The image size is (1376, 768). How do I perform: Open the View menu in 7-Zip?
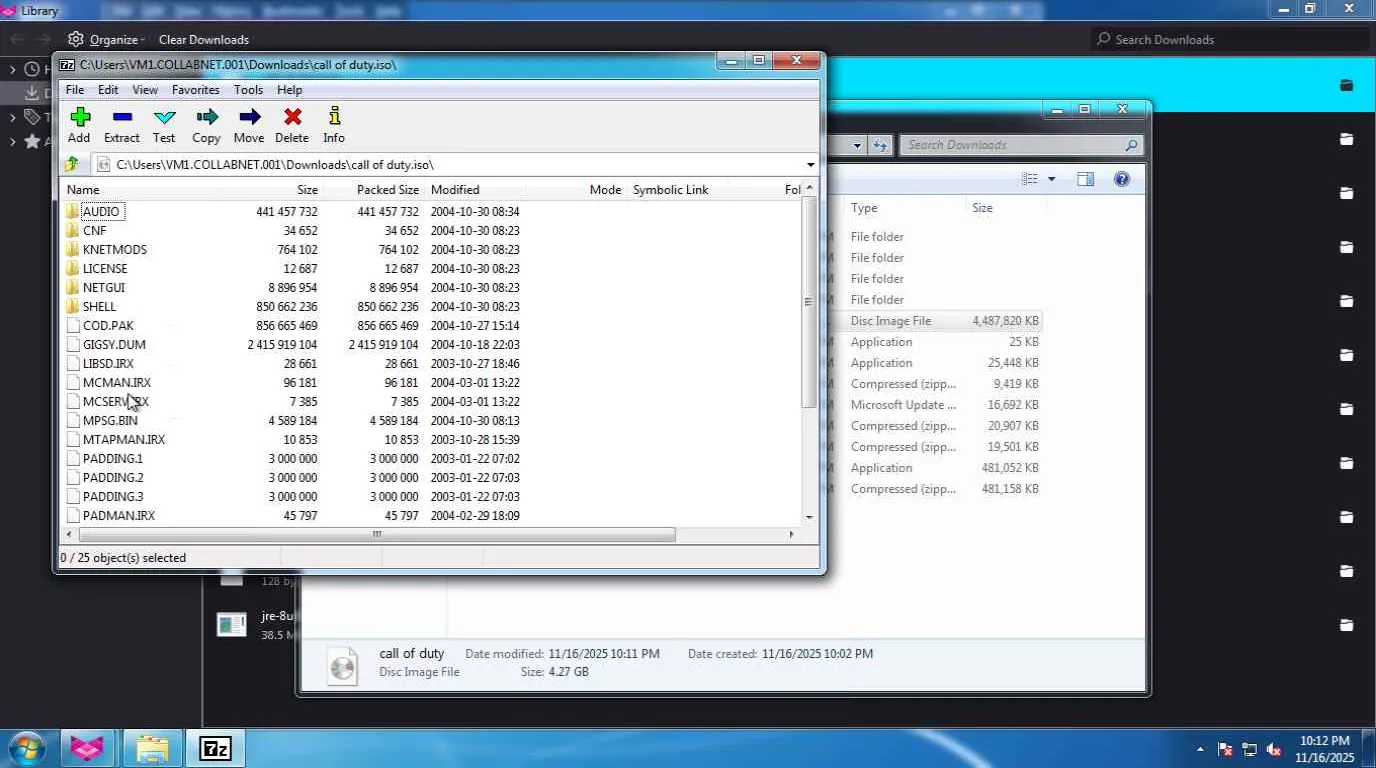pyautogui.click(x=145, y=90)
